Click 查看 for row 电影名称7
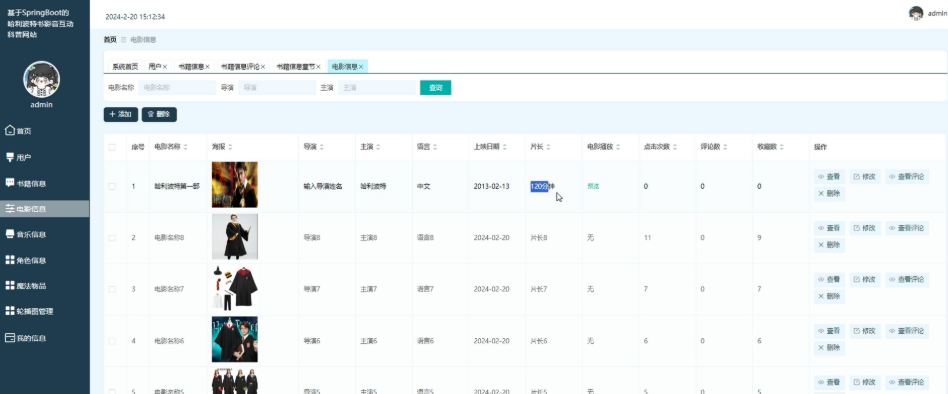Image resolution: width=948 pixels, height=394 pixels. [x=829, y=280]
